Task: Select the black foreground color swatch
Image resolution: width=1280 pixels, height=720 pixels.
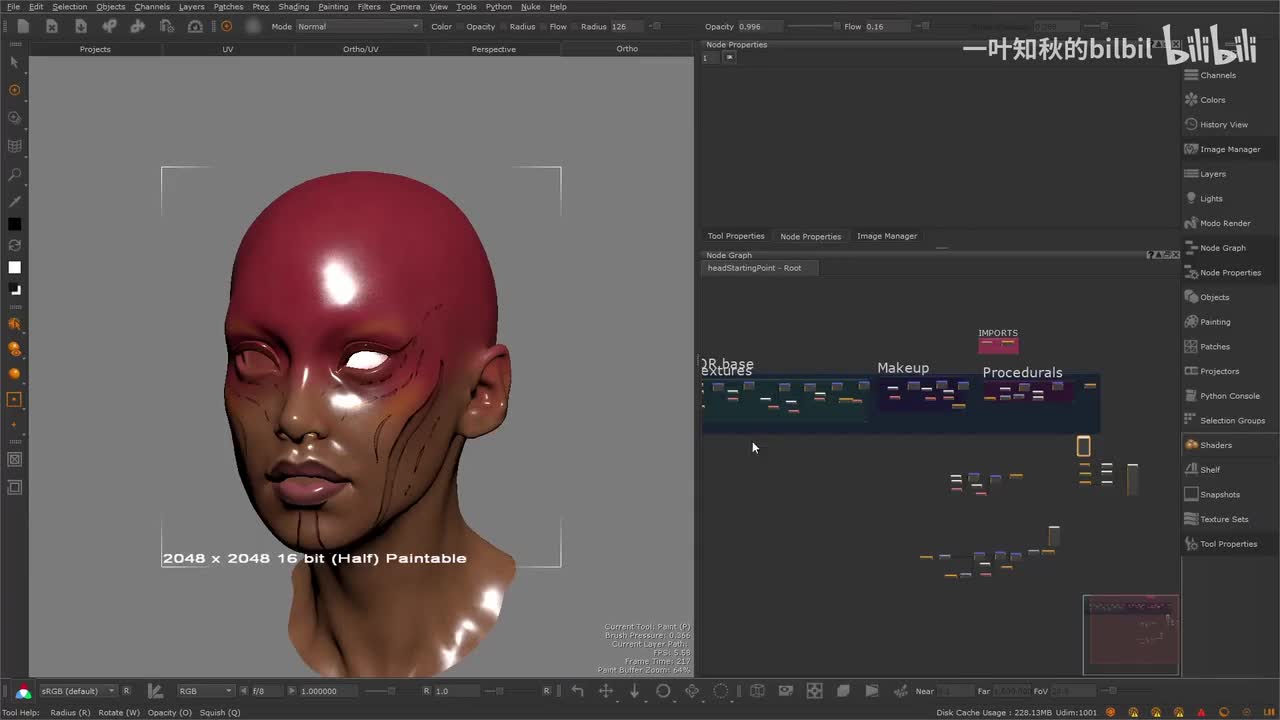Action: coord(14,224)
